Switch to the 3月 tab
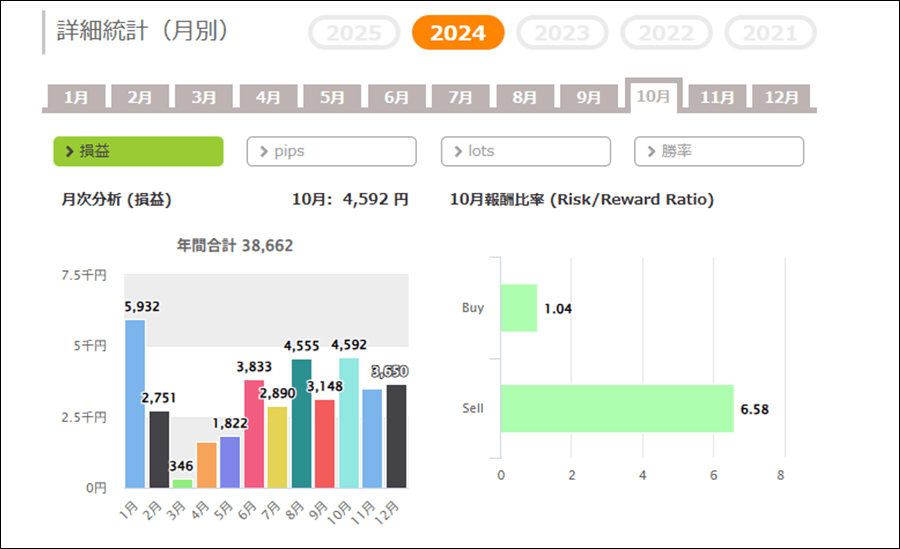900x549 pixels. click(x=204, y=97)
